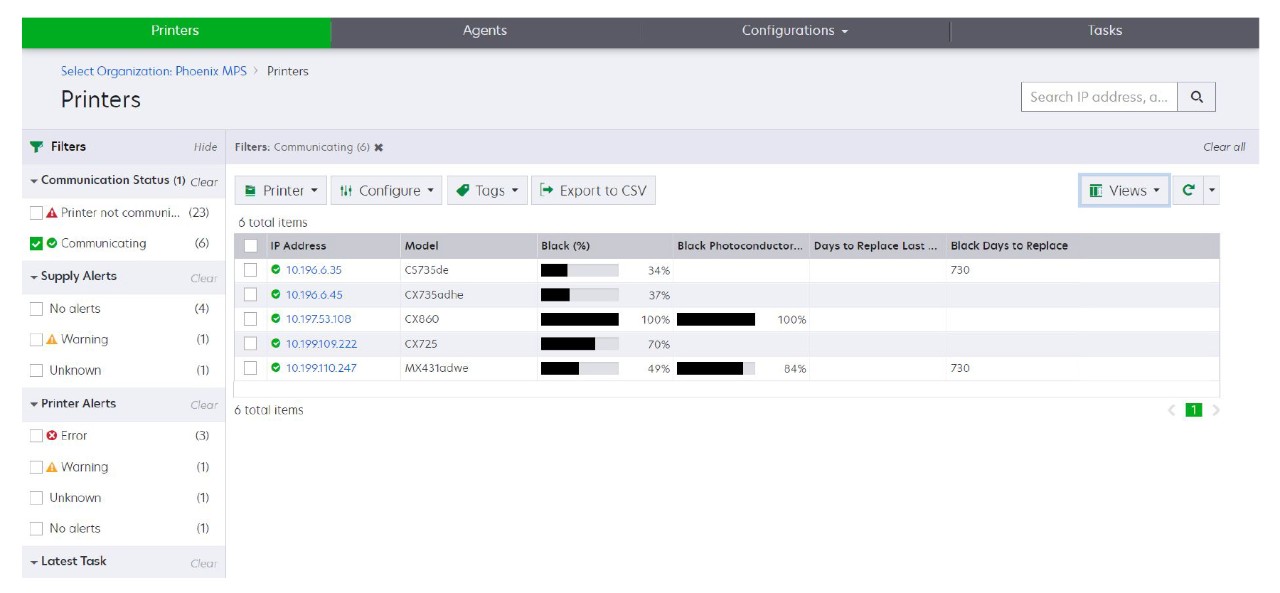Click green status icon for 10.197.53.108
Screen dimensions: 1280x593
tap(276, 319)
